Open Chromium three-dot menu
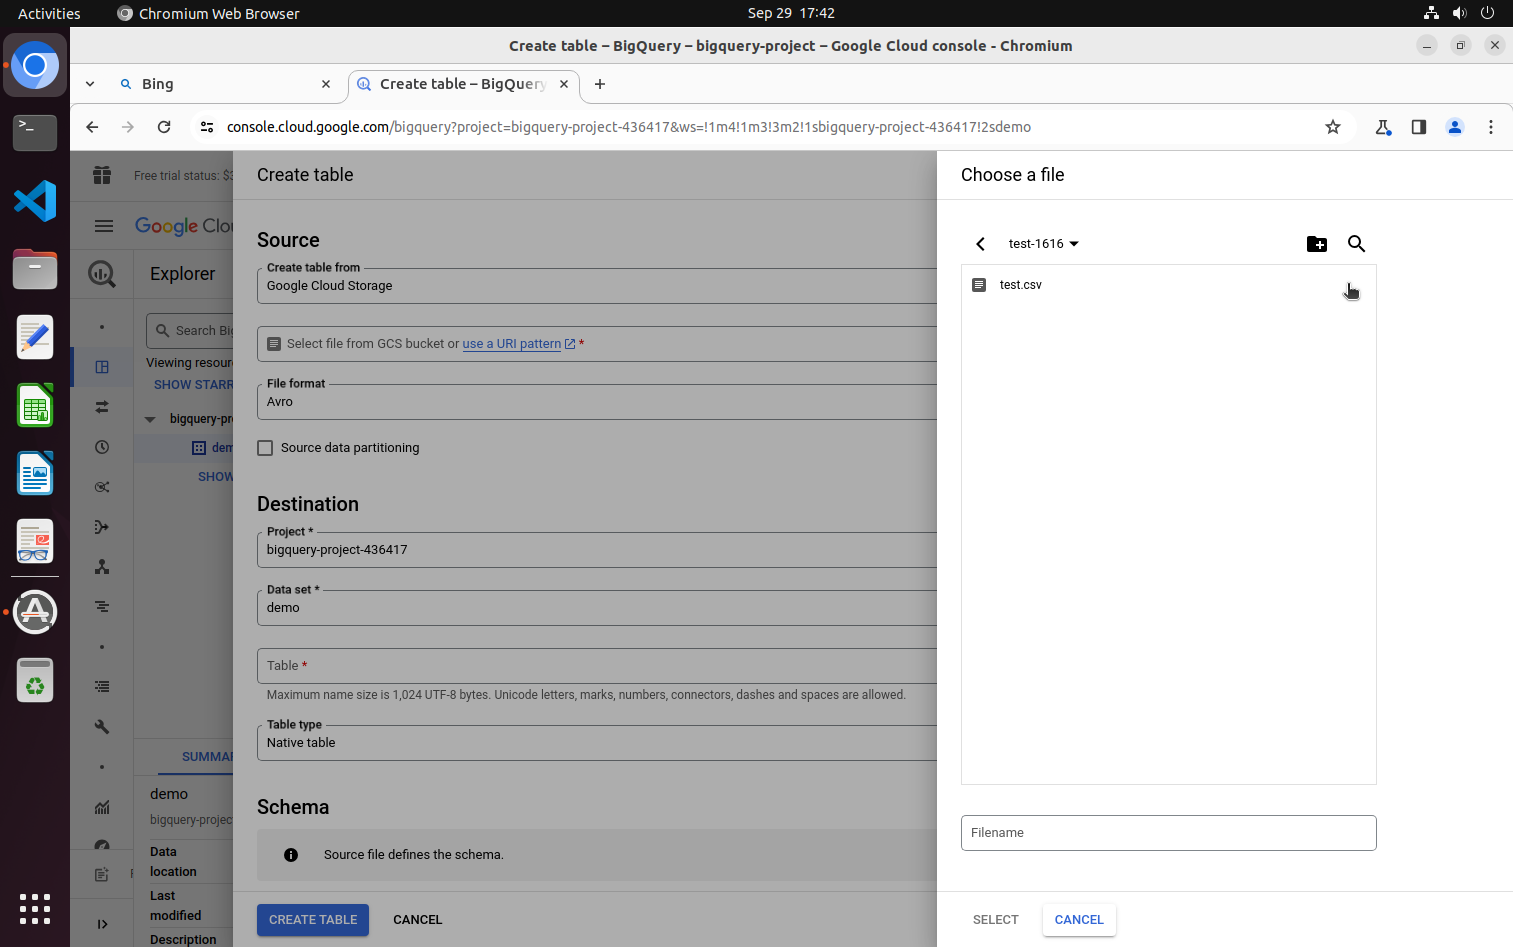1513x947 pixels. [x=1490, y=127]
